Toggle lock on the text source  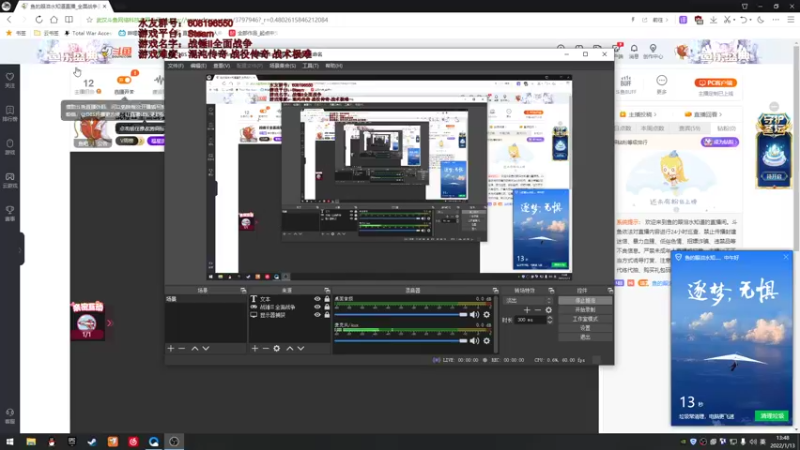[x=327, y=299]
